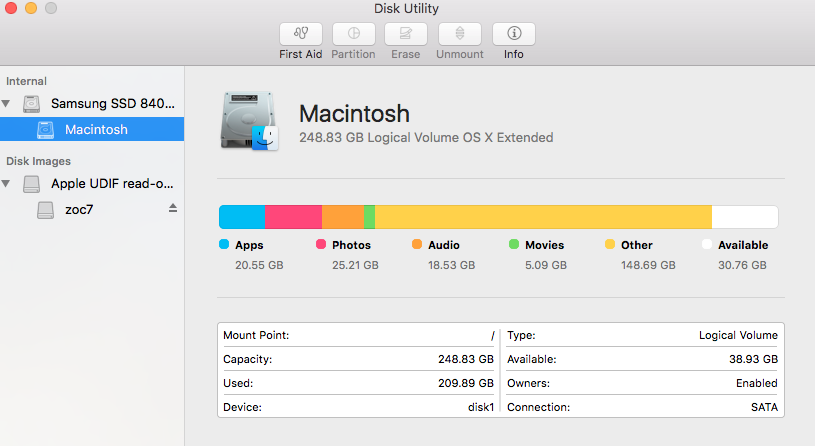Click the Type value Logical Volume
This screenshot has width=815, height=446.
tap(738, 335)
